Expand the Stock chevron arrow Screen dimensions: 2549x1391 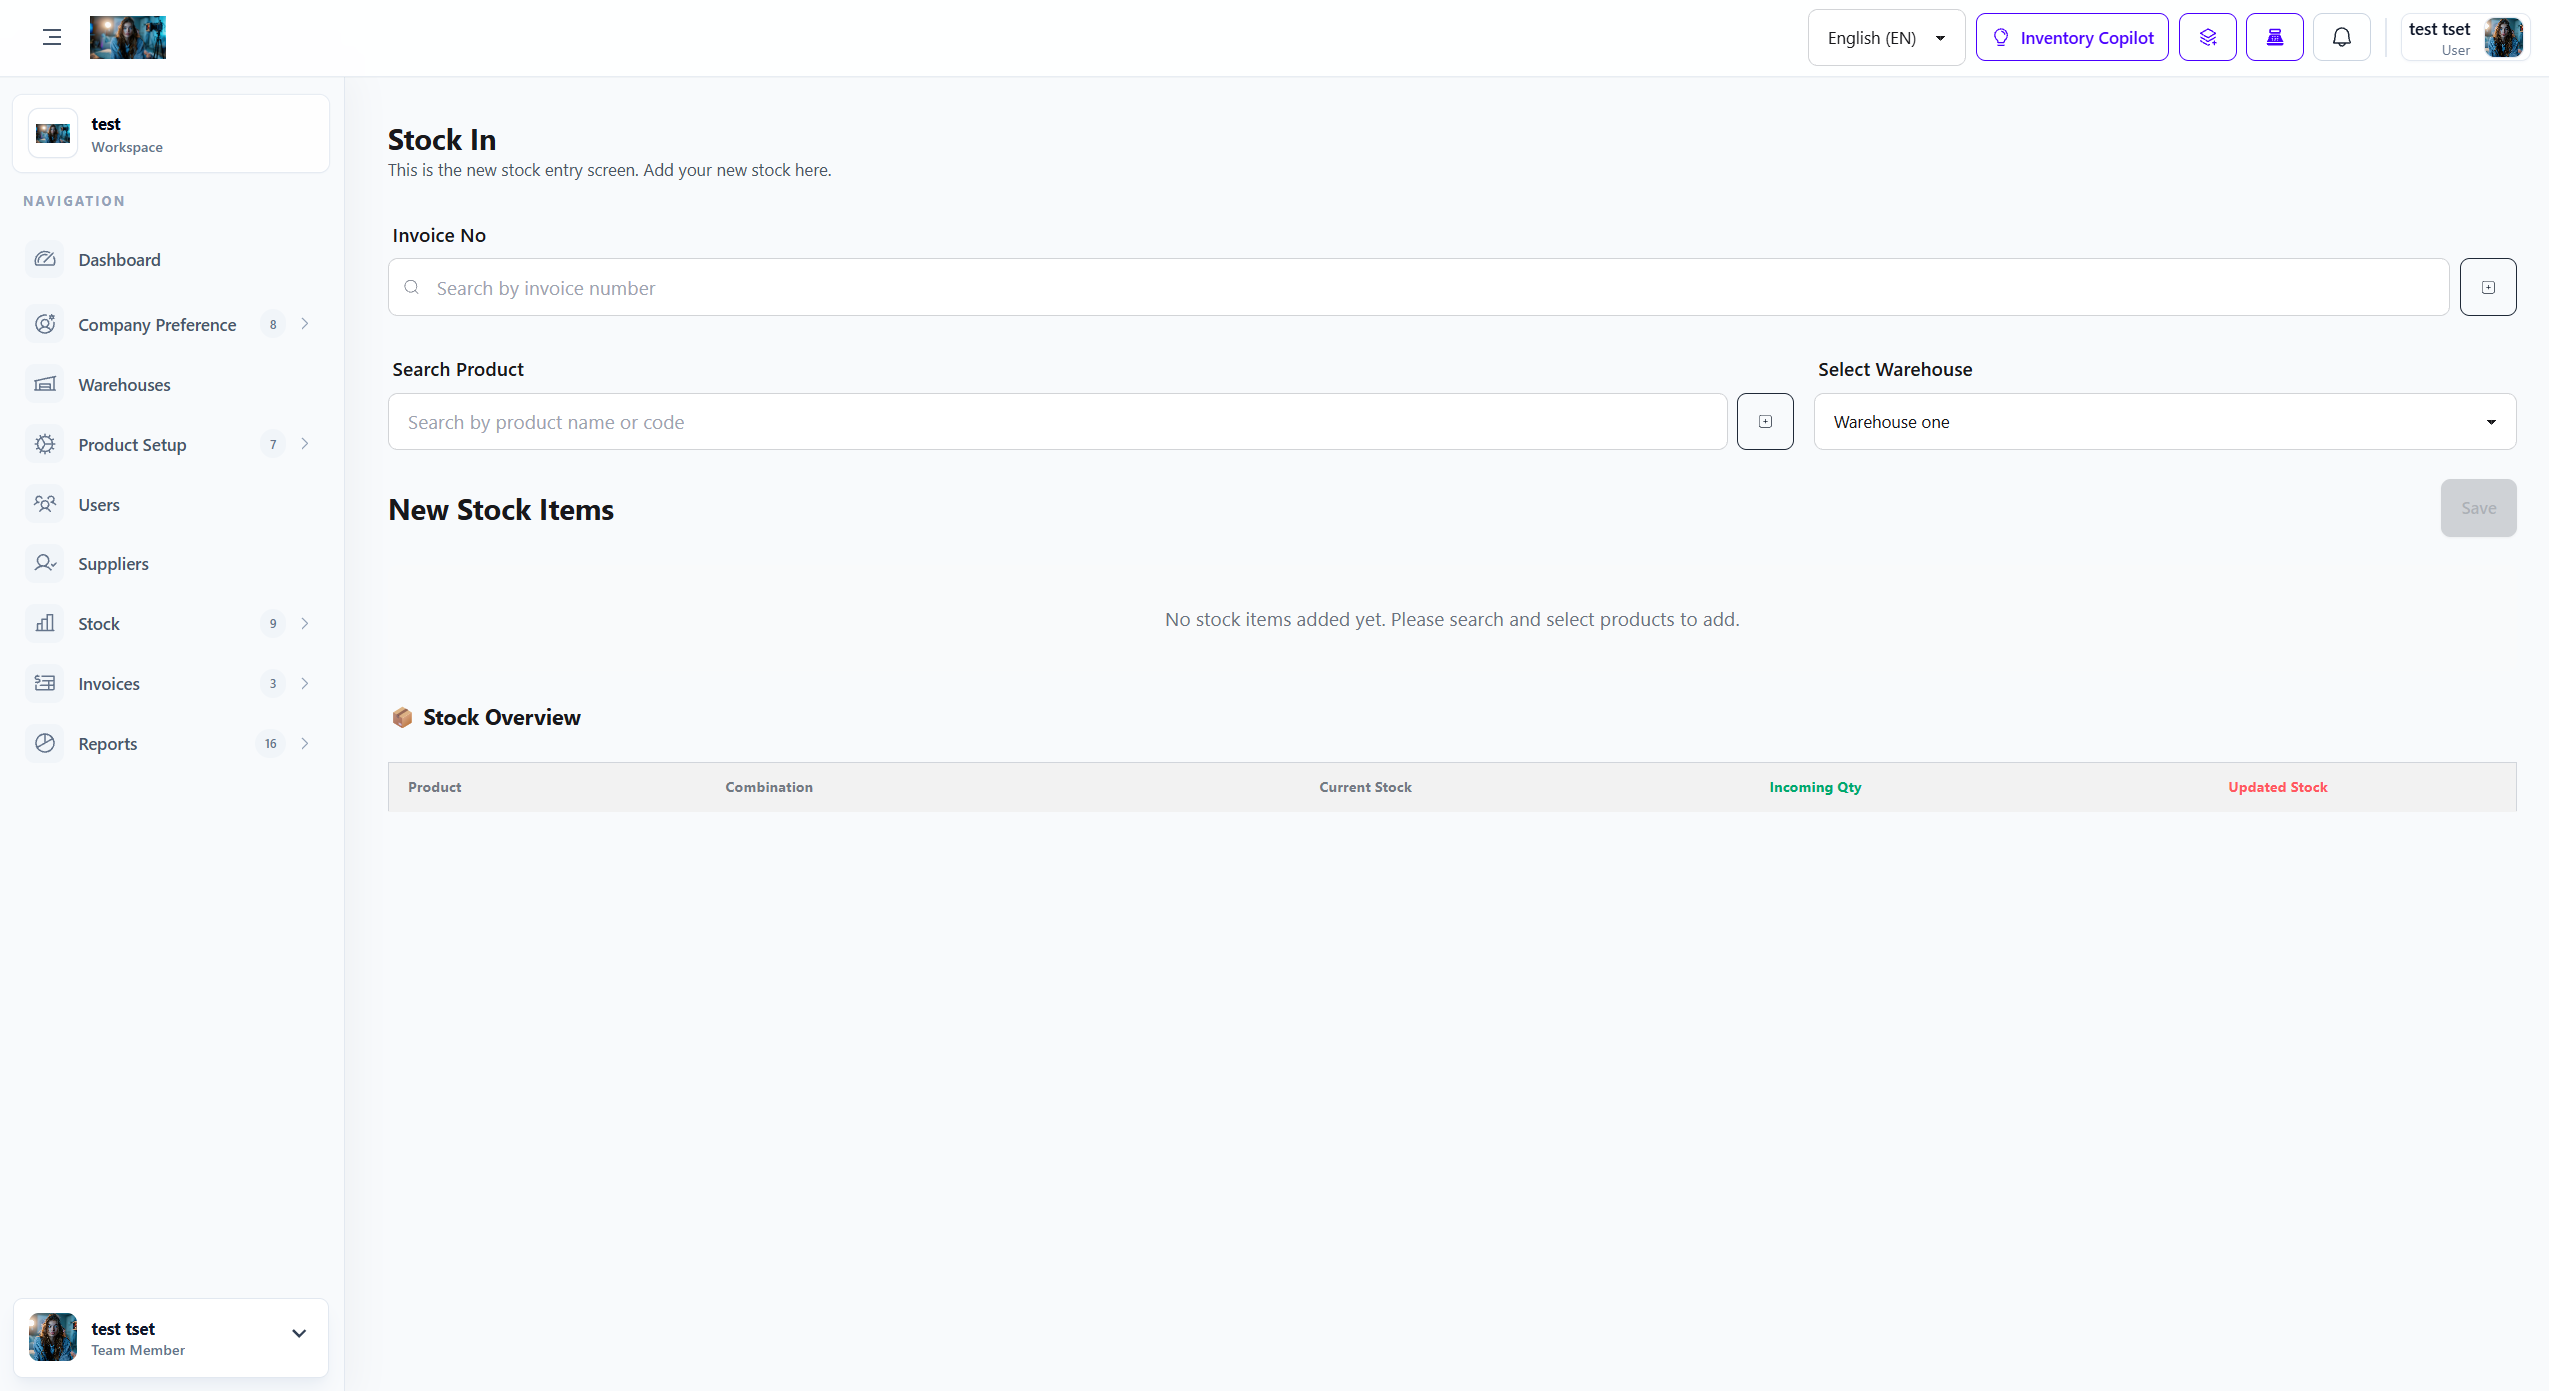pos(305,624)
